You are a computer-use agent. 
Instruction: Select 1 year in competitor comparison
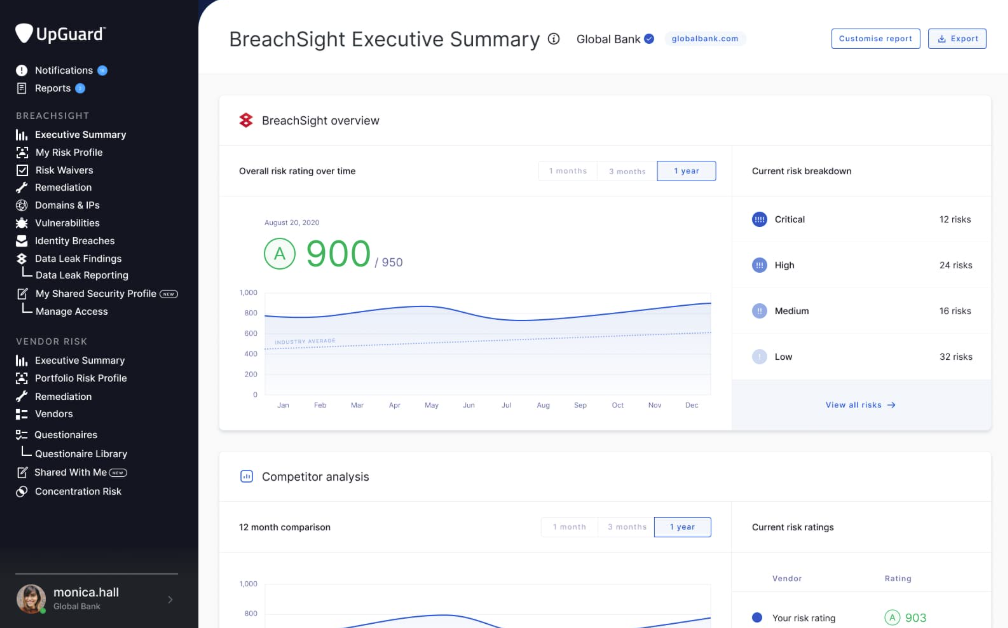coord(682,527)
